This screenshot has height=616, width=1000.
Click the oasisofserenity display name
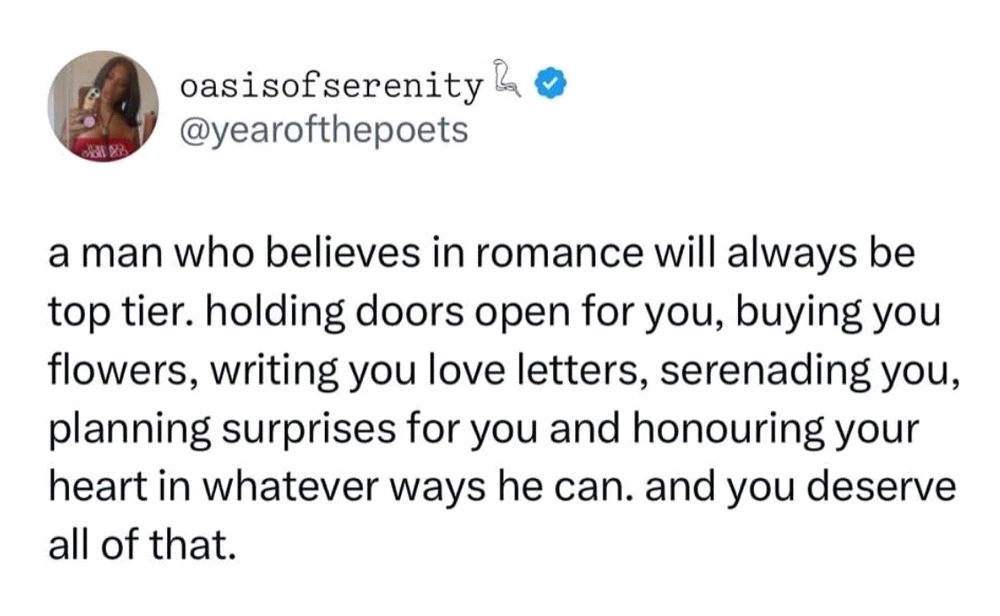pos(331,85)
